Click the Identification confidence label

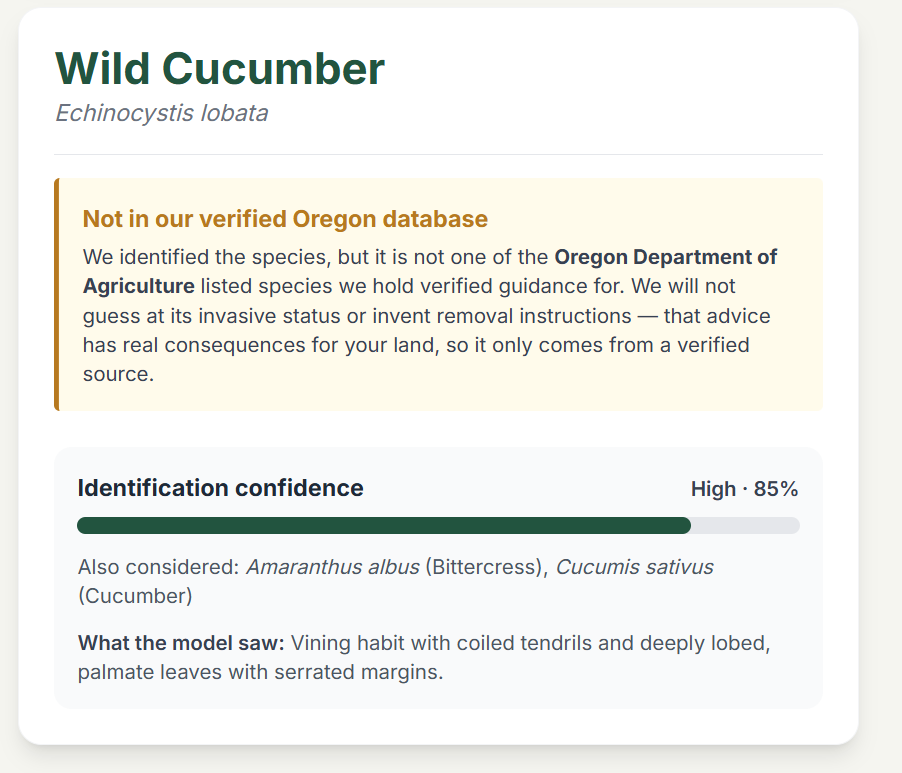(x=220, y=488)
